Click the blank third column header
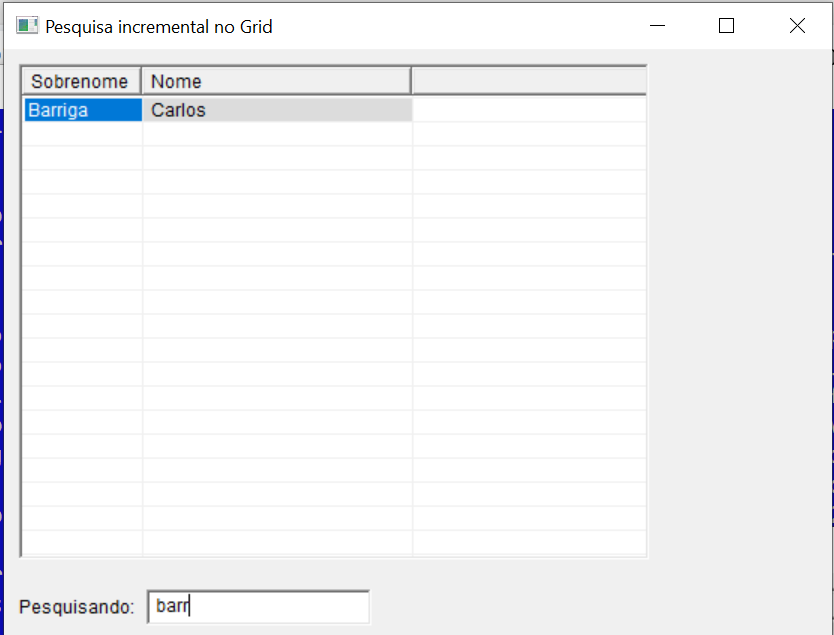The image size is (834, 635). click(529, 81)
